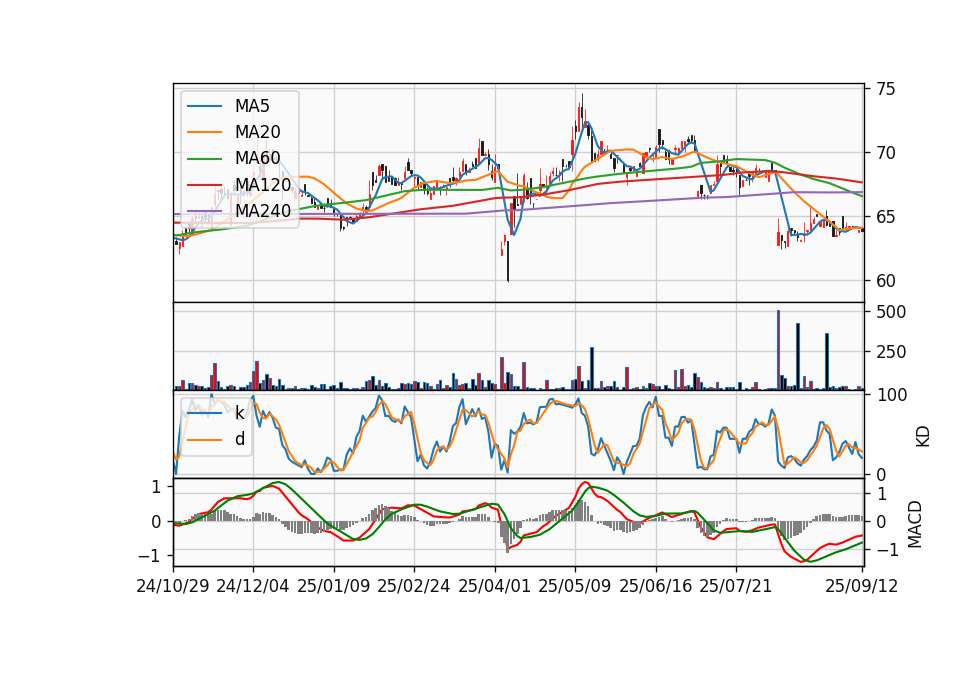Image resolution: width=960 pixels, height=690 pixels.
Task: Click the KD axis title
Action: 923,436
